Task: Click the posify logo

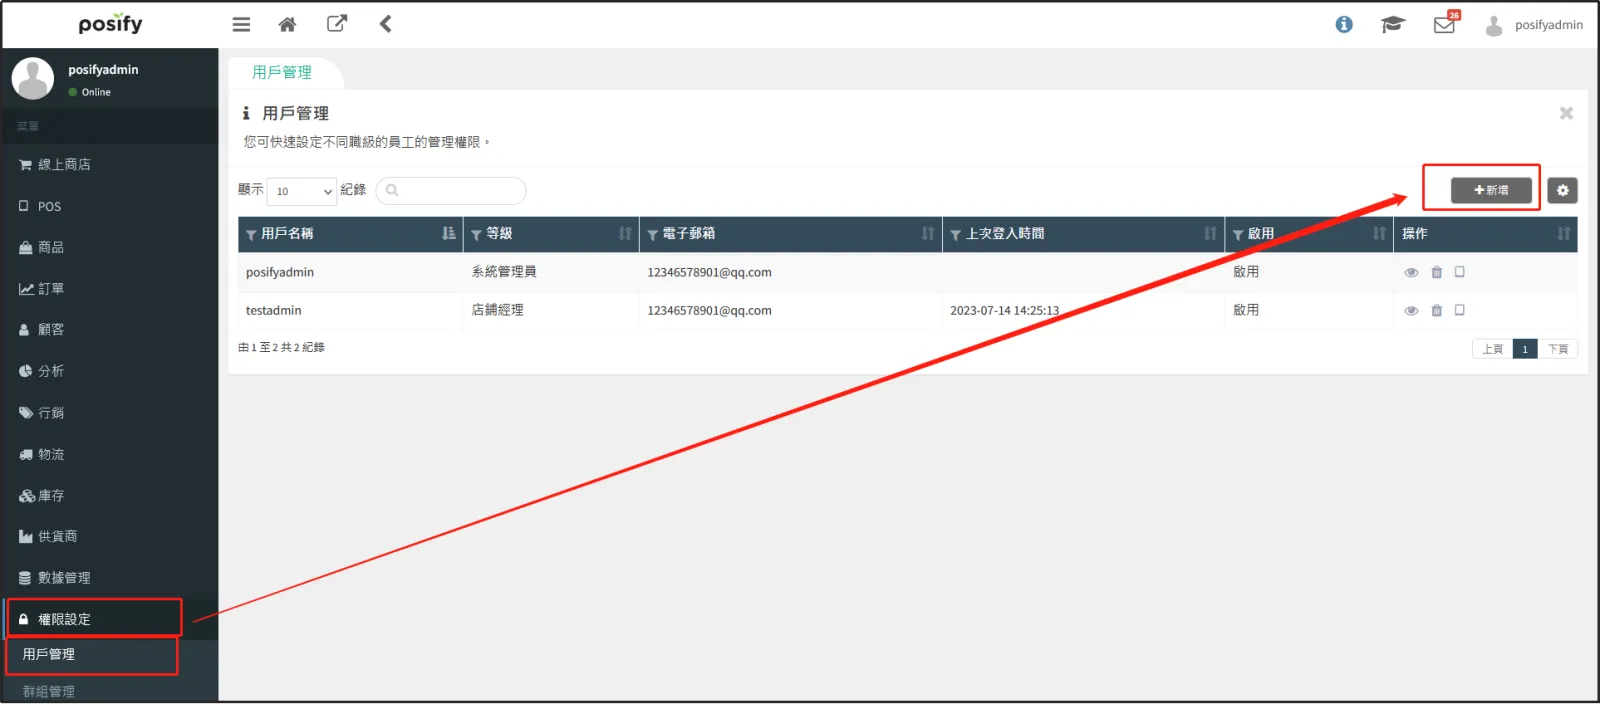Action: (x=110, y=24)
